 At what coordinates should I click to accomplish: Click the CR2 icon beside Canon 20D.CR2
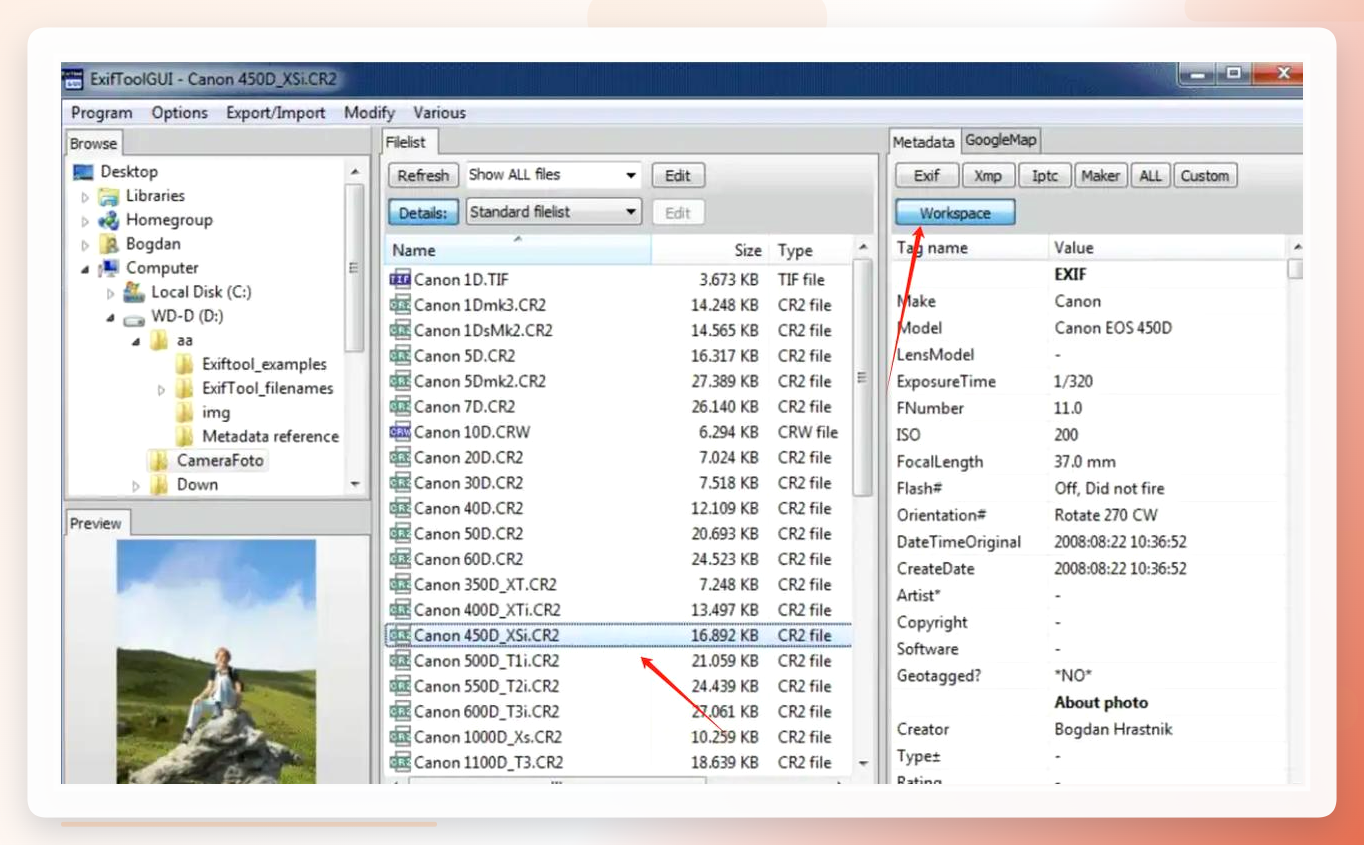pyautogui.click(x=400, y=458)
